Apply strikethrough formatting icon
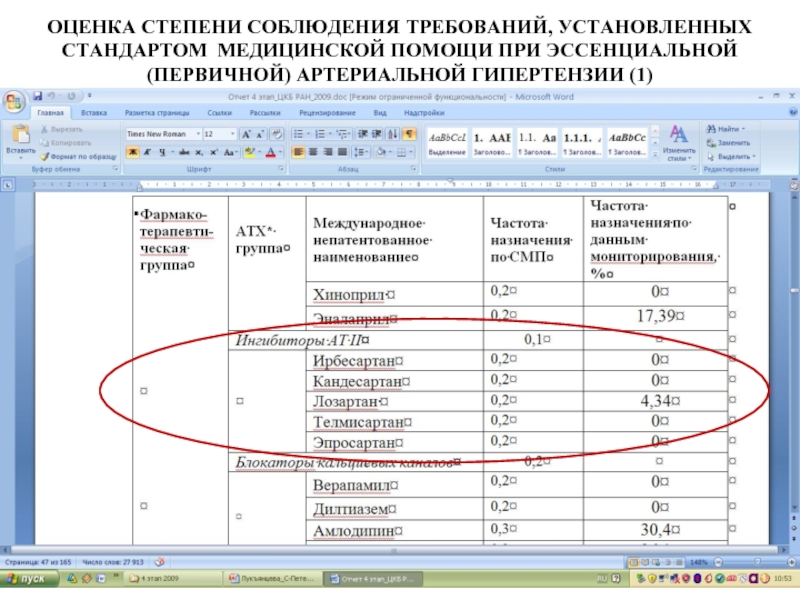 point(185,152)
